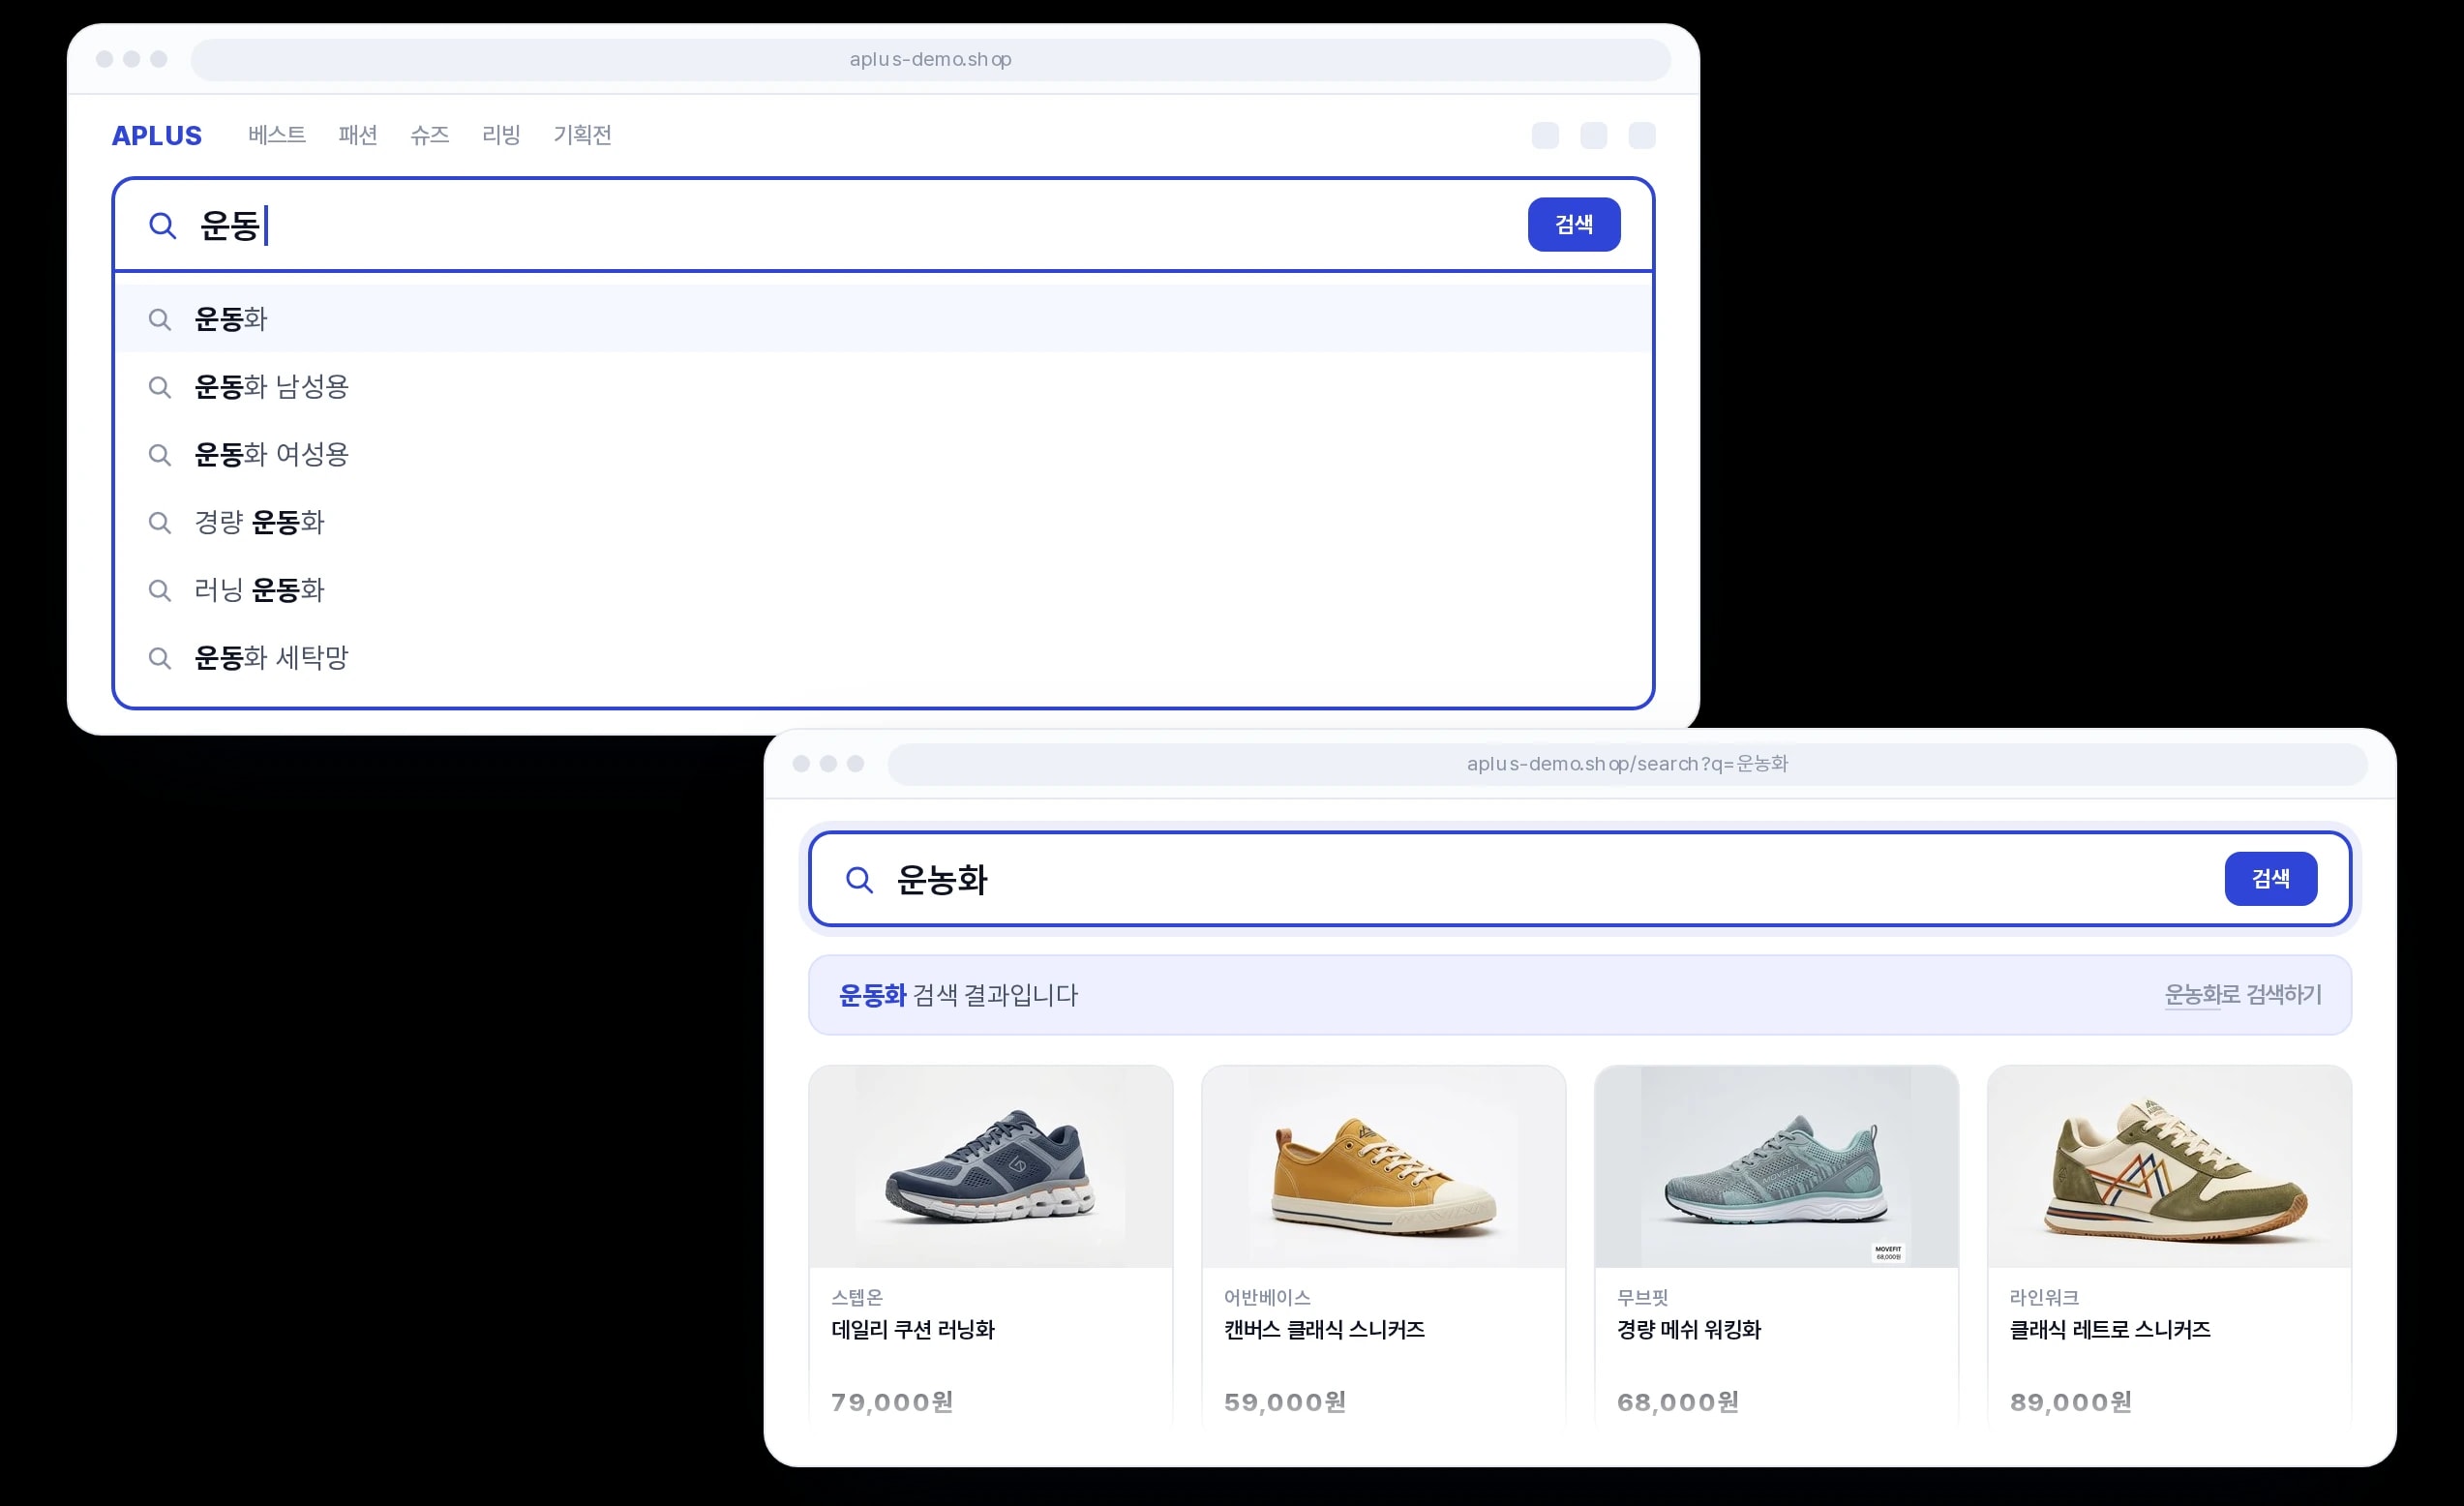Select the 경량 운동화 suggestion

[x=884, y=522]
